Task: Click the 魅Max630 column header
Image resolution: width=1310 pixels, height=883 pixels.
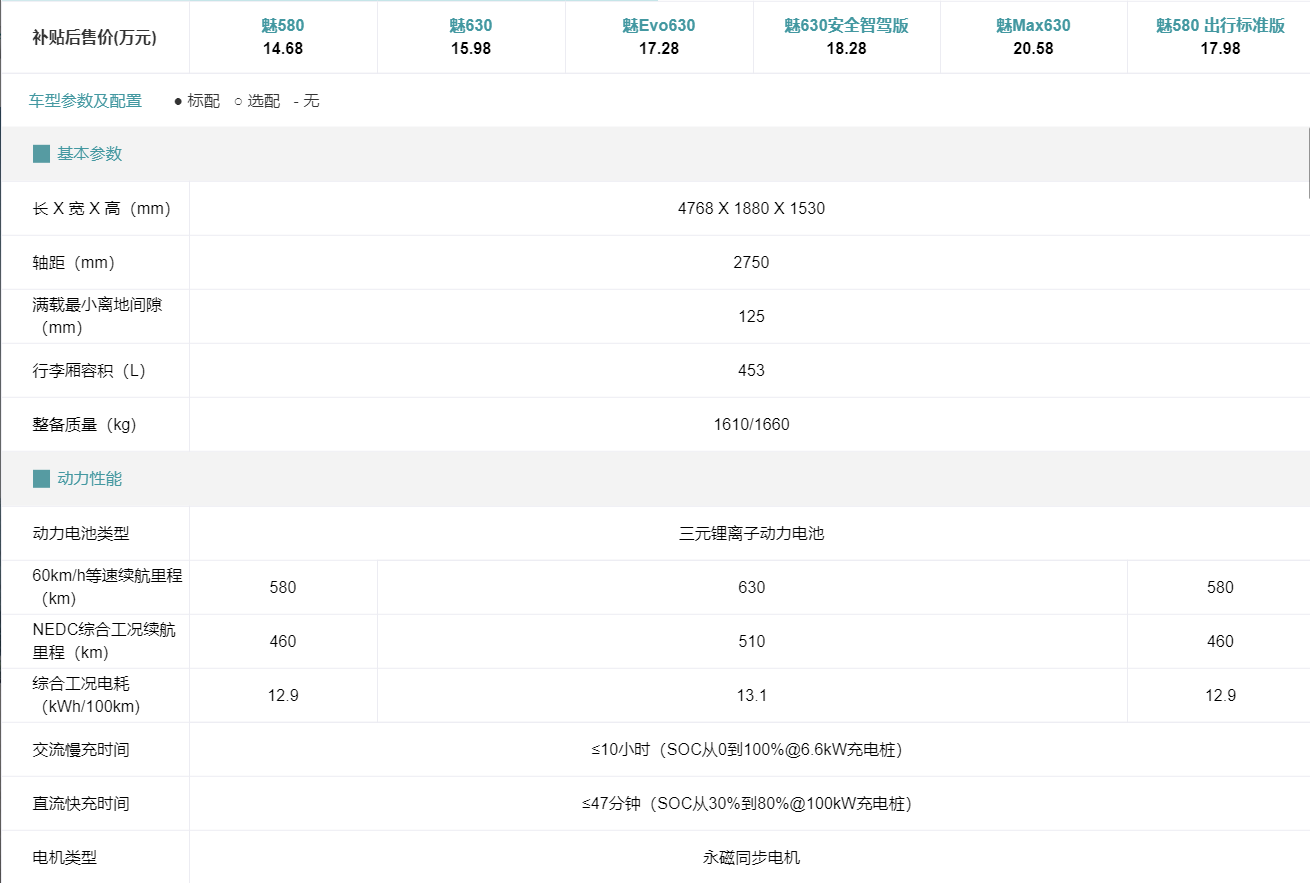Action: (x=1033, y=26)
